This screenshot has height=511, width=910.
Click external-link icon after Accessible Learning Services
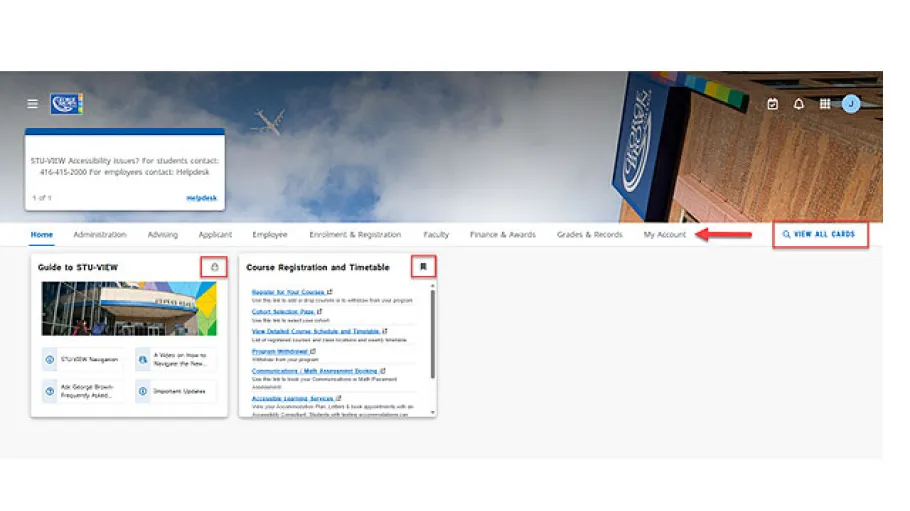(x=338, y=398)
